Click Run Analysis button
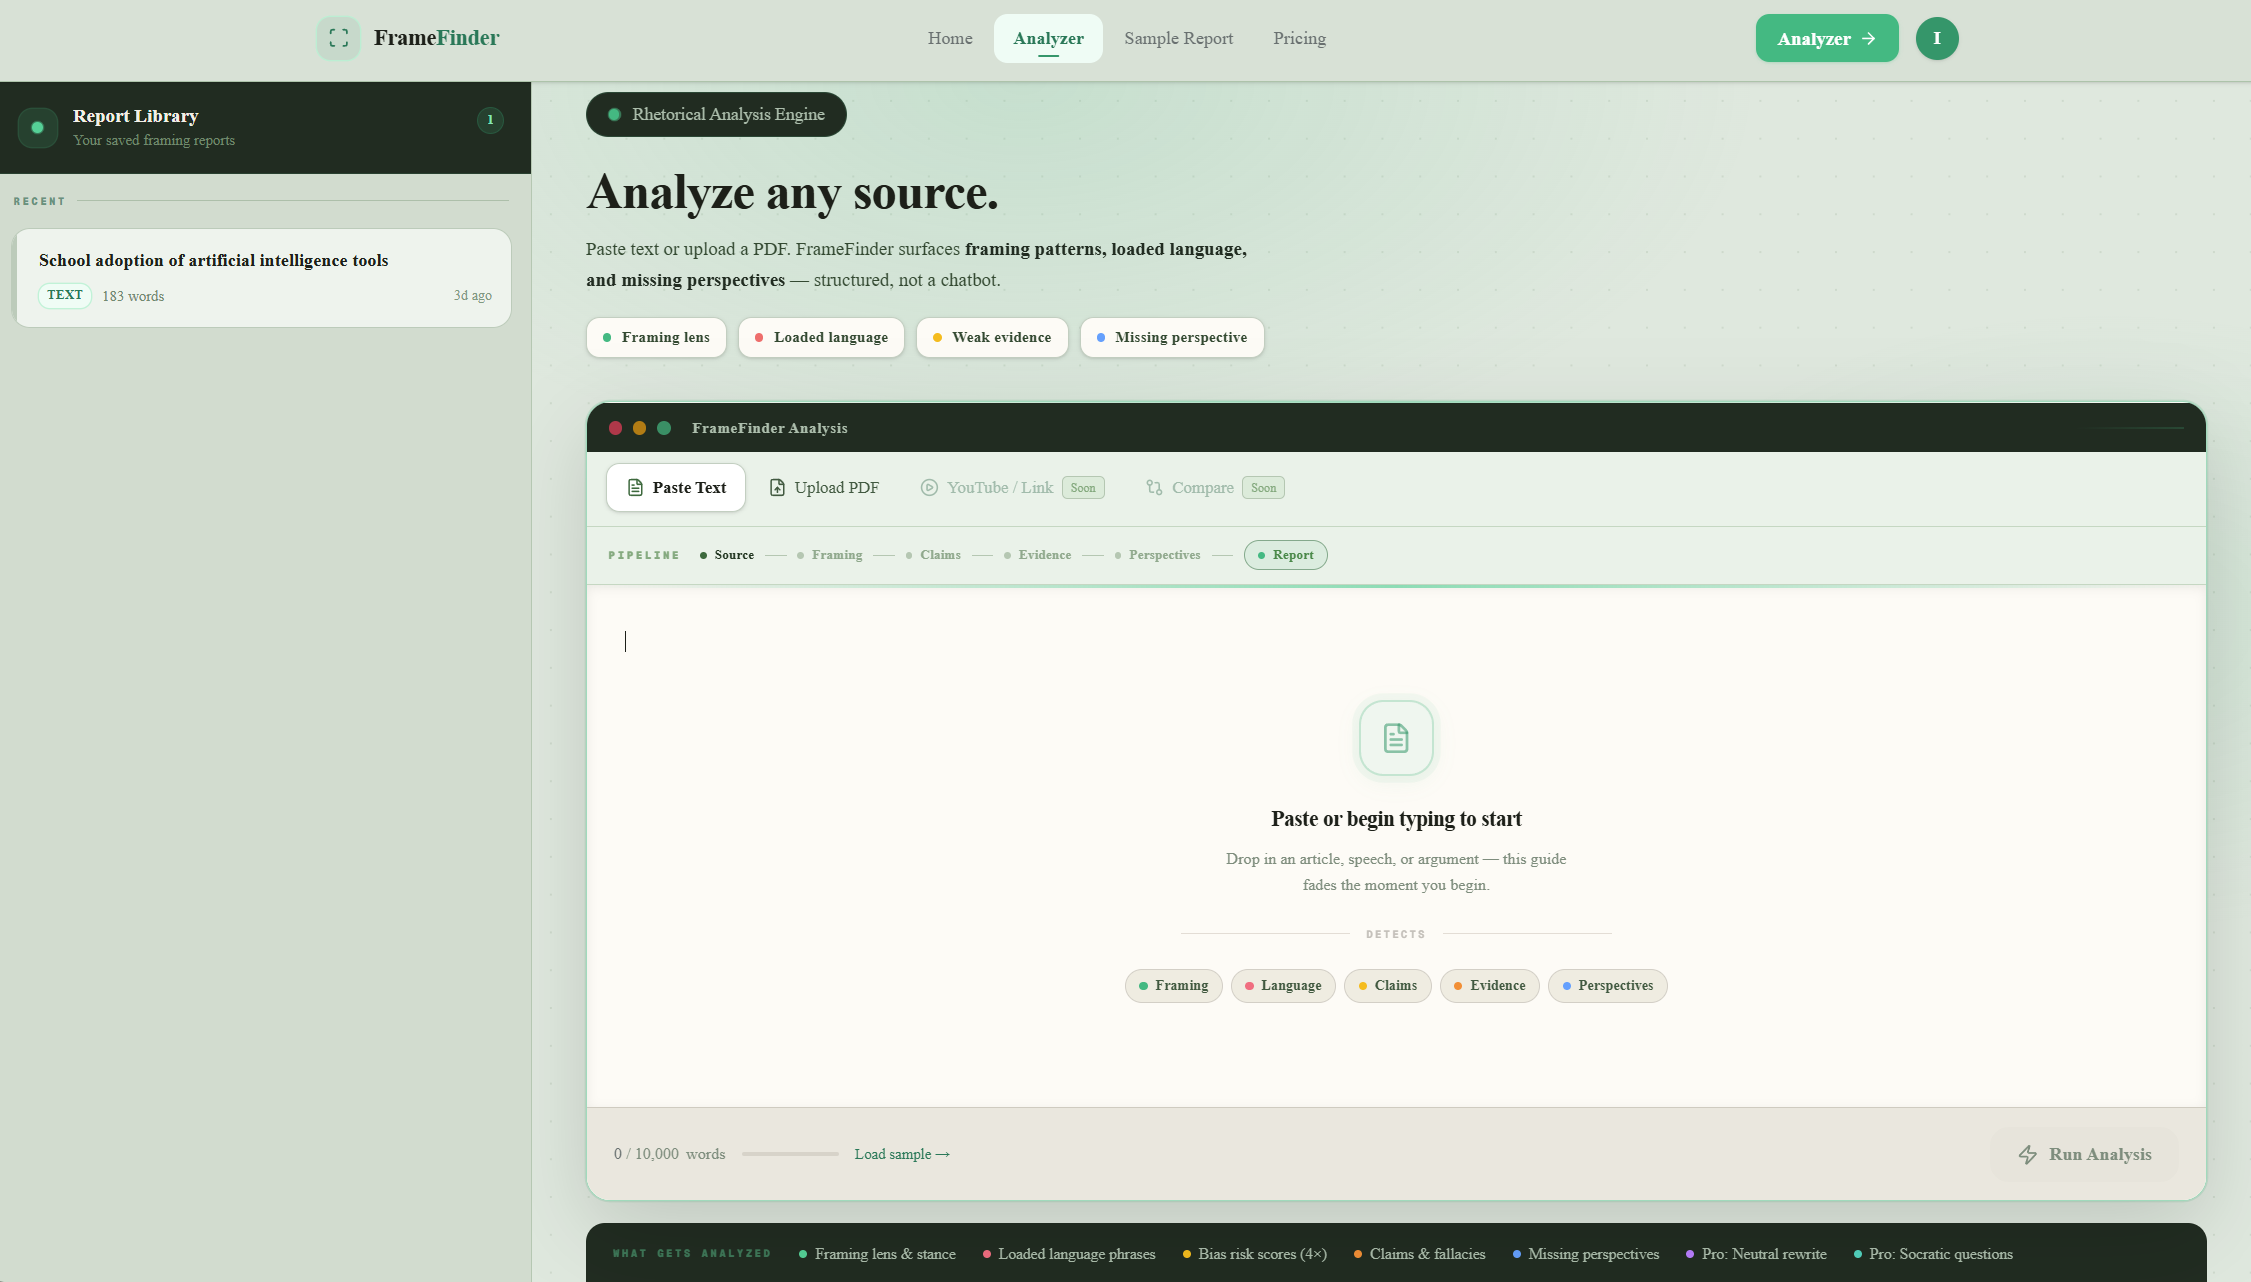 (2084, 1155)
